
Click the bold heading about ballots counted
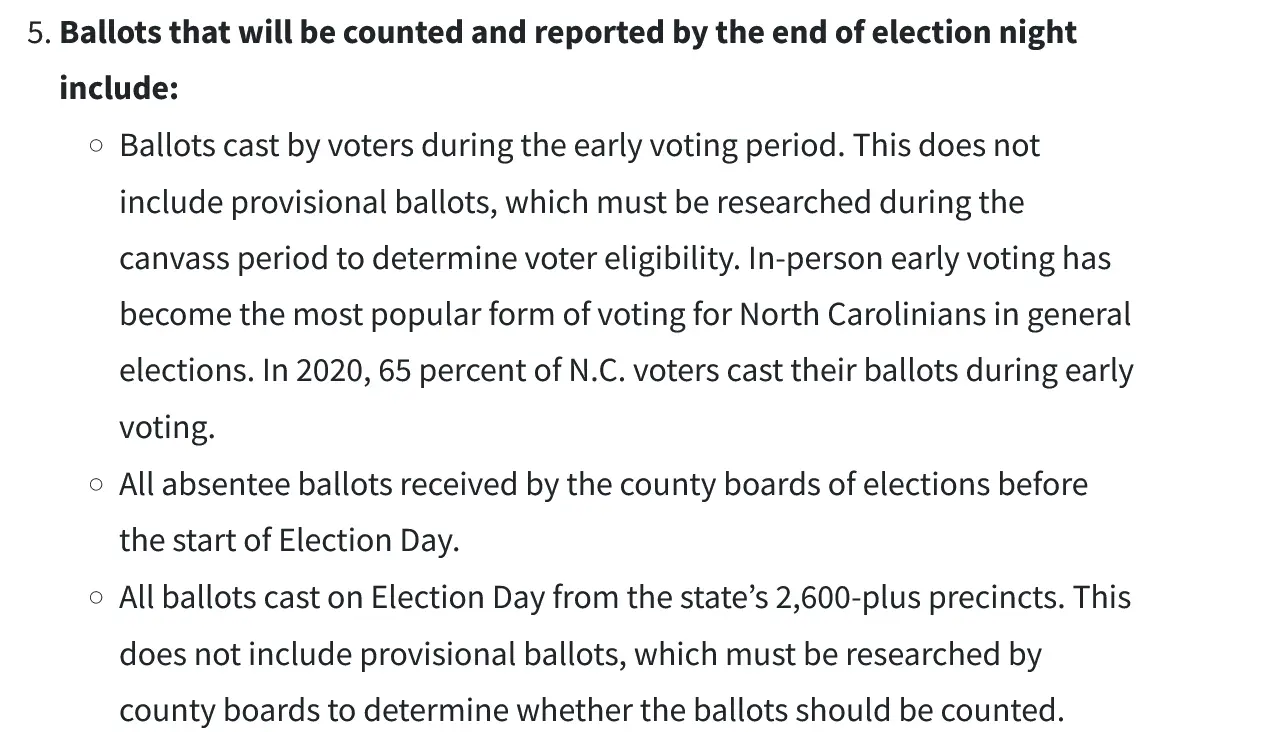point(568,33)
